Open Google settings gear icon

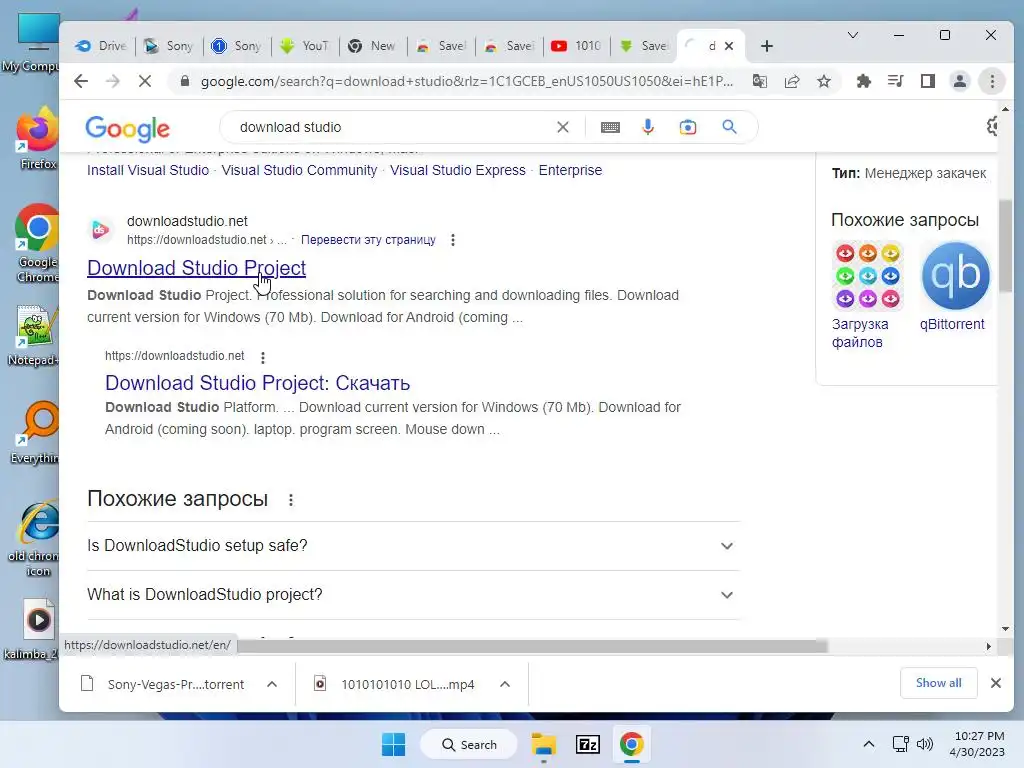[992, 126]
